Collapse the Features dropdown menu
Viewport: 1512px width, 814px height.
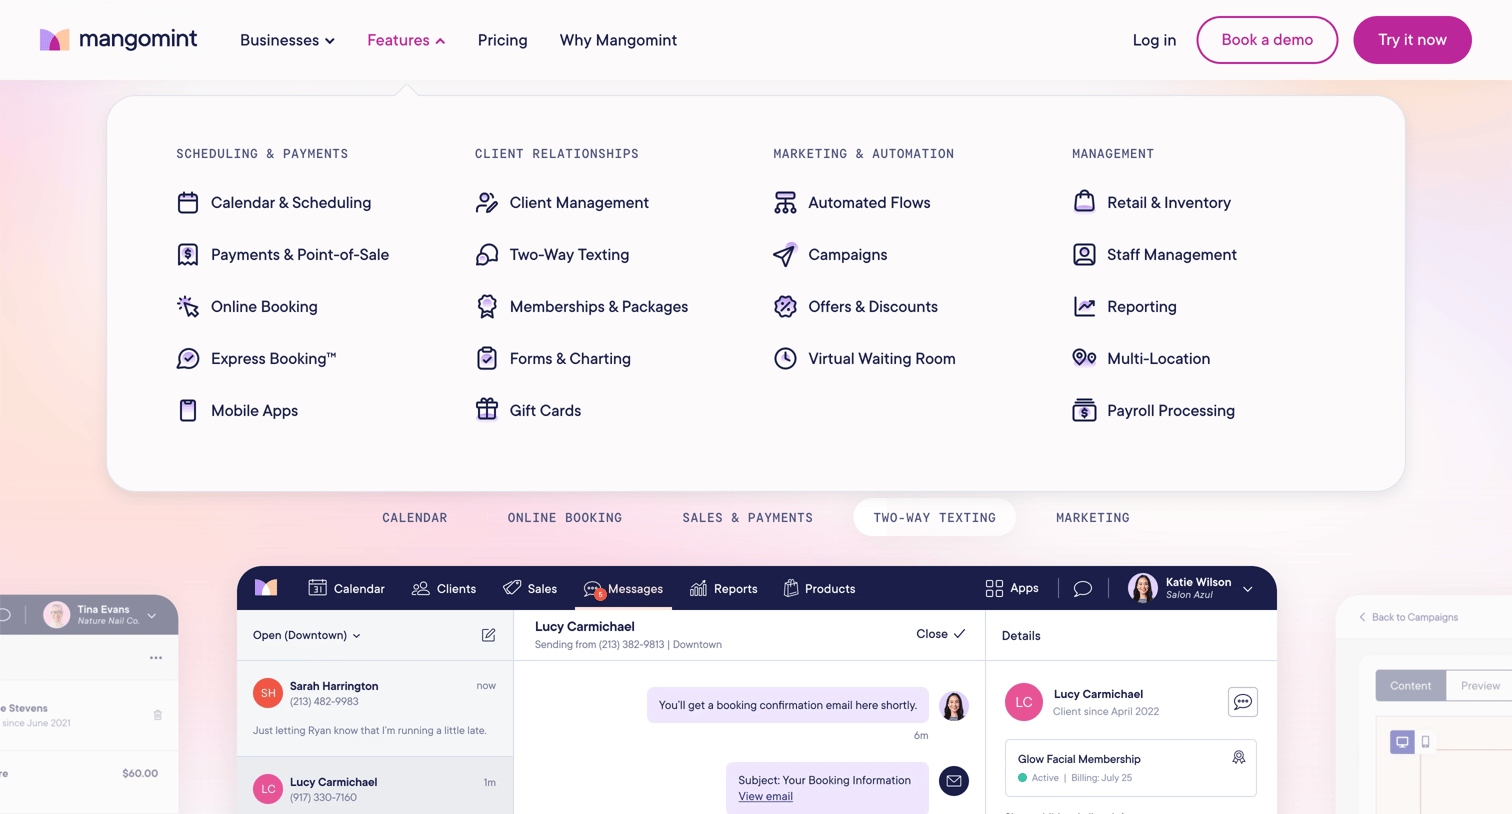coord(406,40)
